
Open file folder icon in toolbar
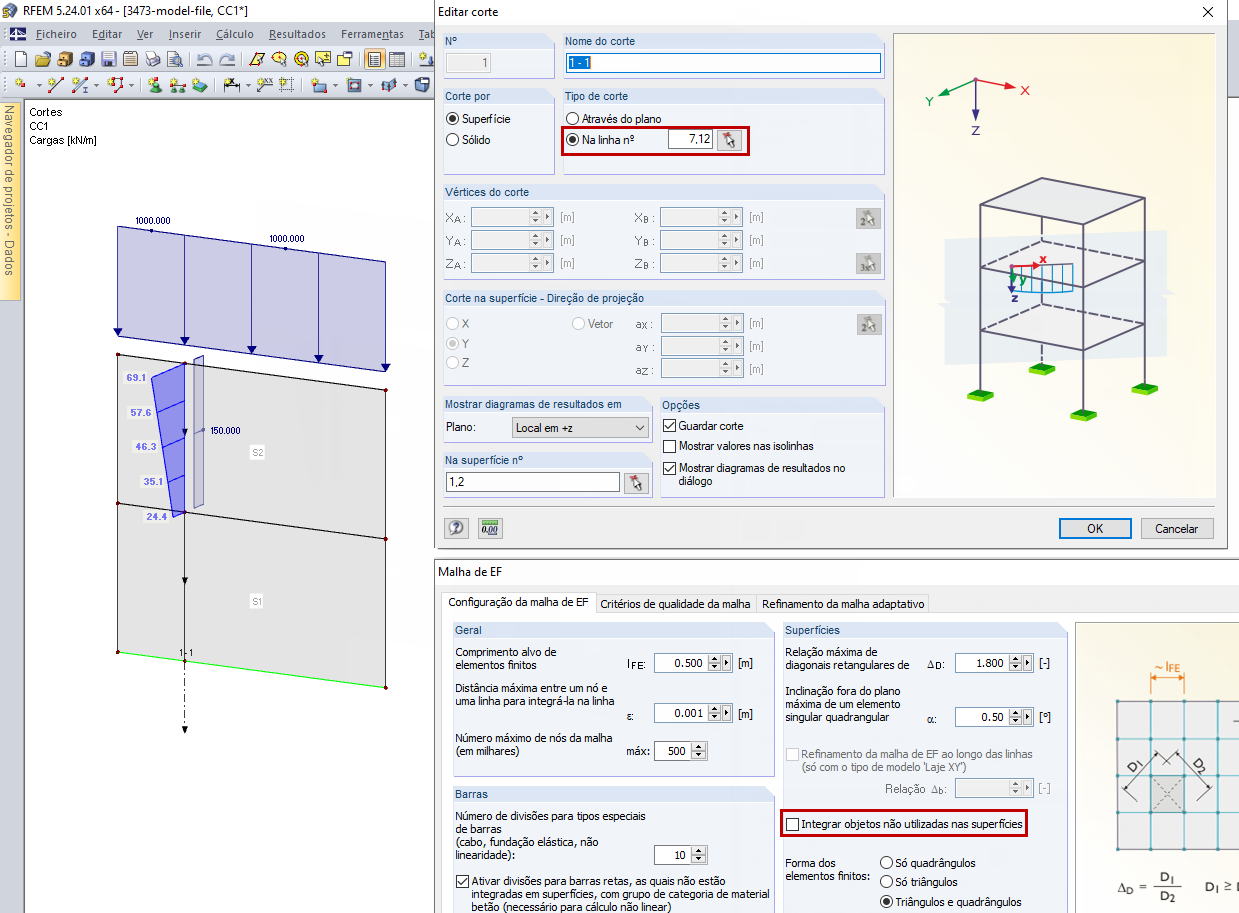point(43,59)
